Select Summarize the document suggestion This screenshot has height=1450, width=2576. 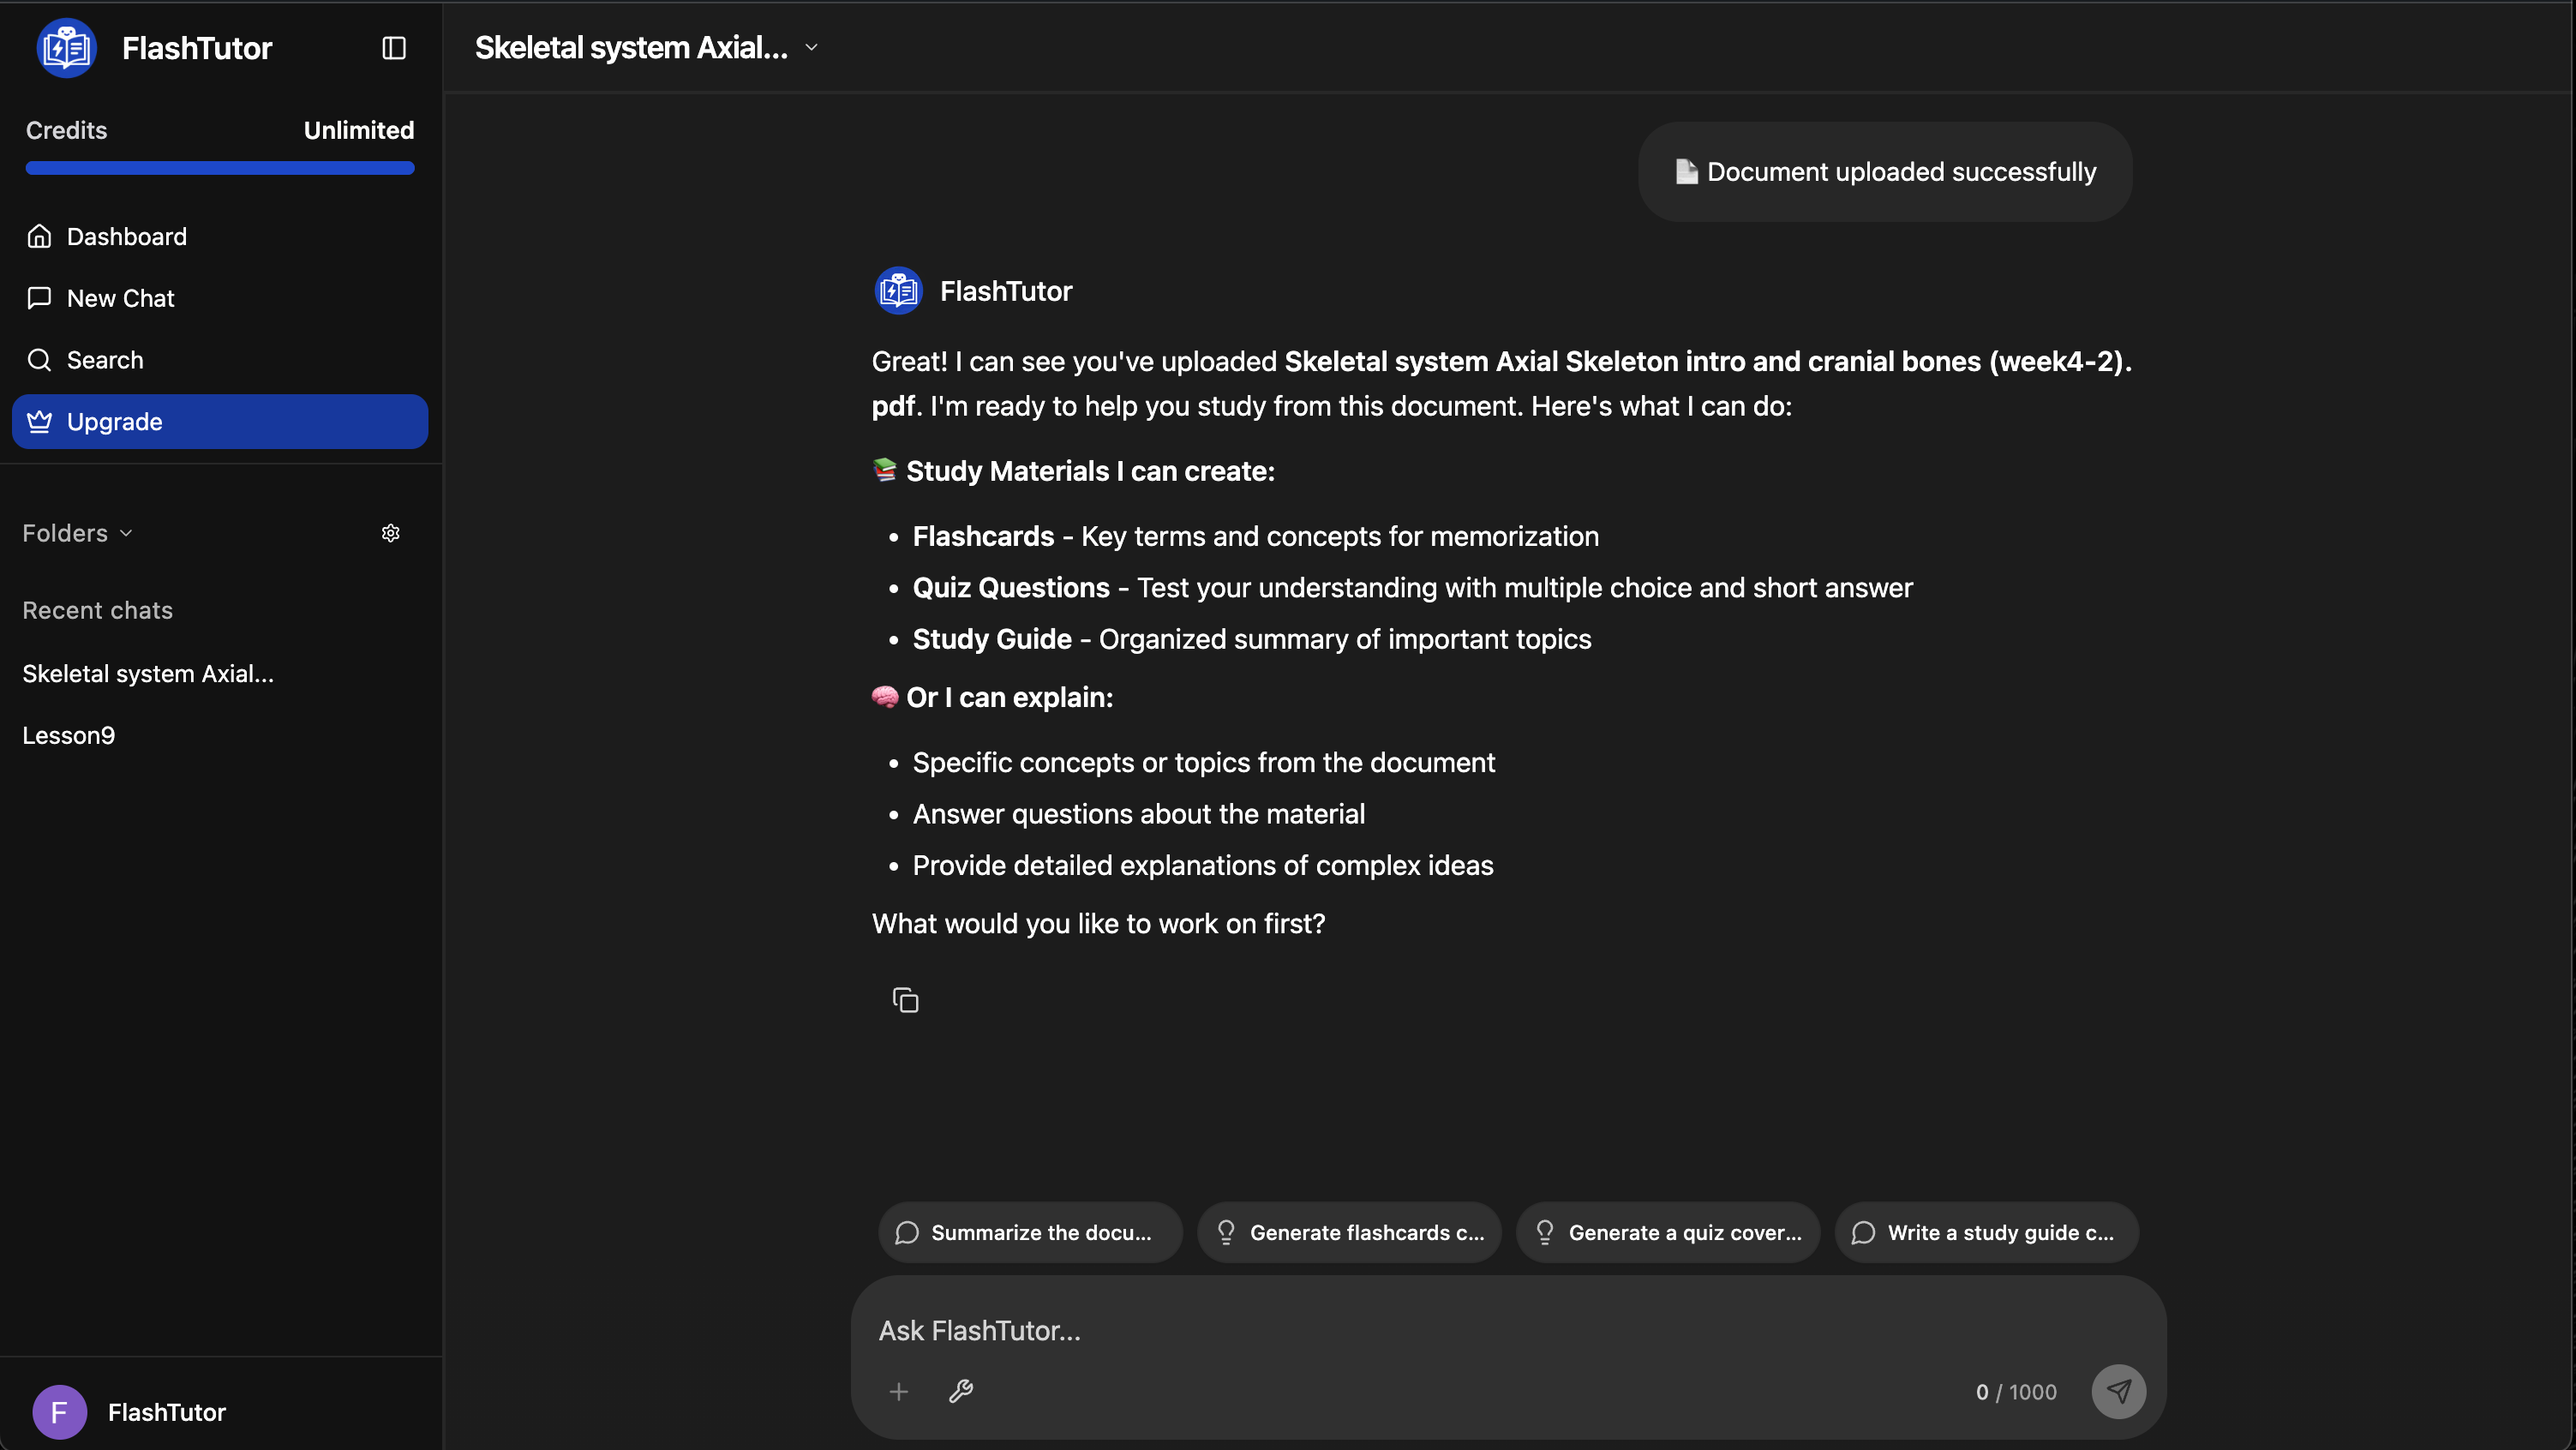click(1030, 1232)
